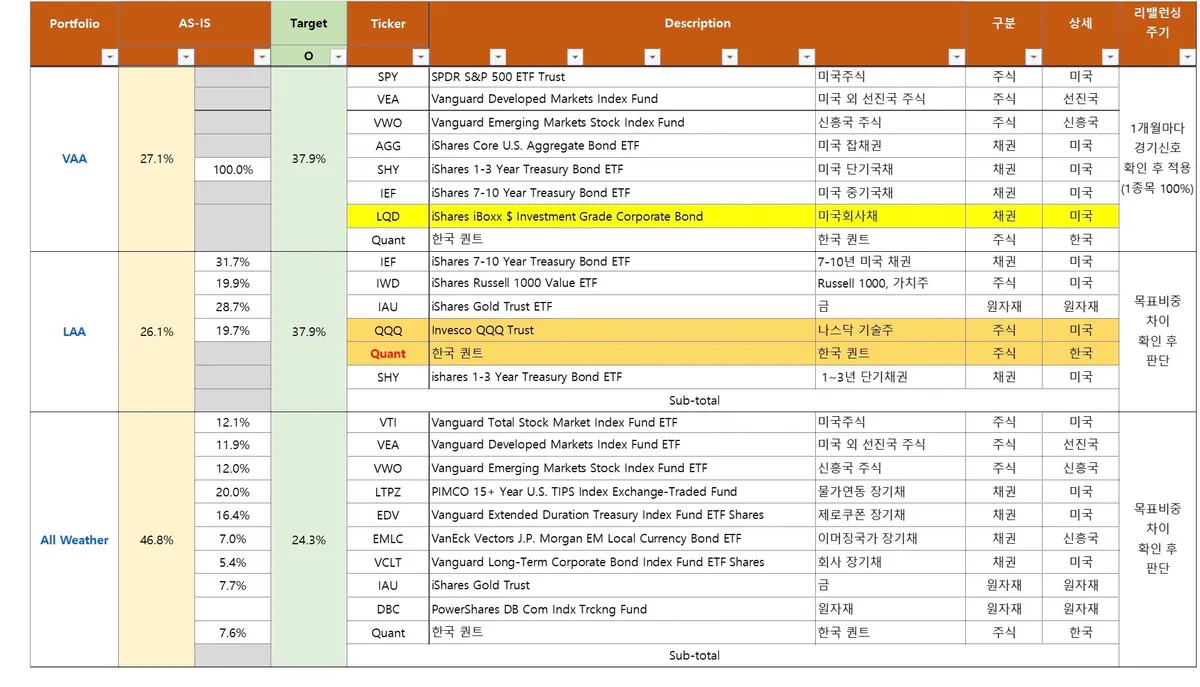Select iShares Core U.S. Aggregate Bond ETF cell
Viewport: 1200px width, 687px height.
(622, 146)
